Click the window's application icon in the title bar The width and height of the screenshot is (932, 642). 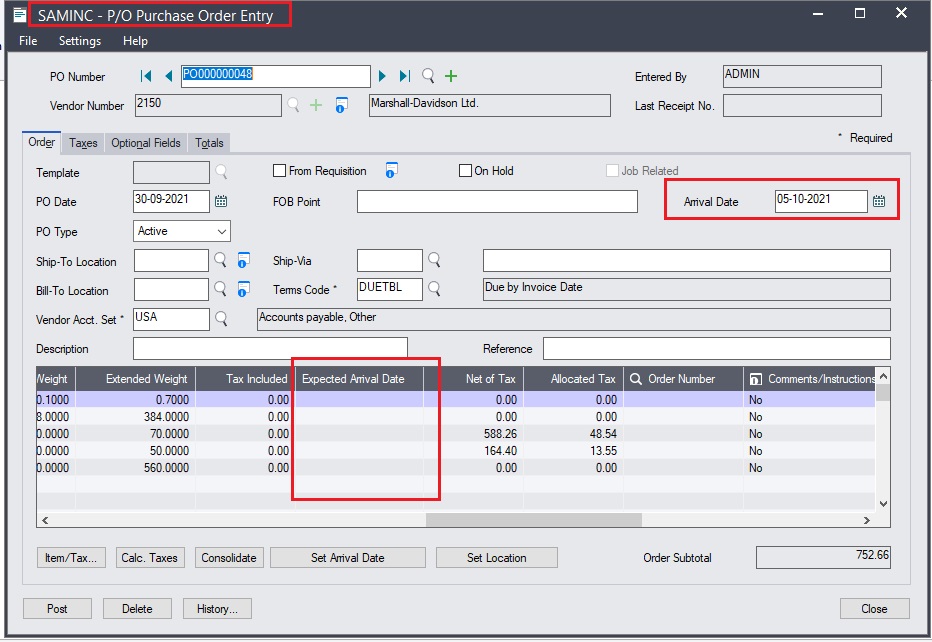[20, 14]
